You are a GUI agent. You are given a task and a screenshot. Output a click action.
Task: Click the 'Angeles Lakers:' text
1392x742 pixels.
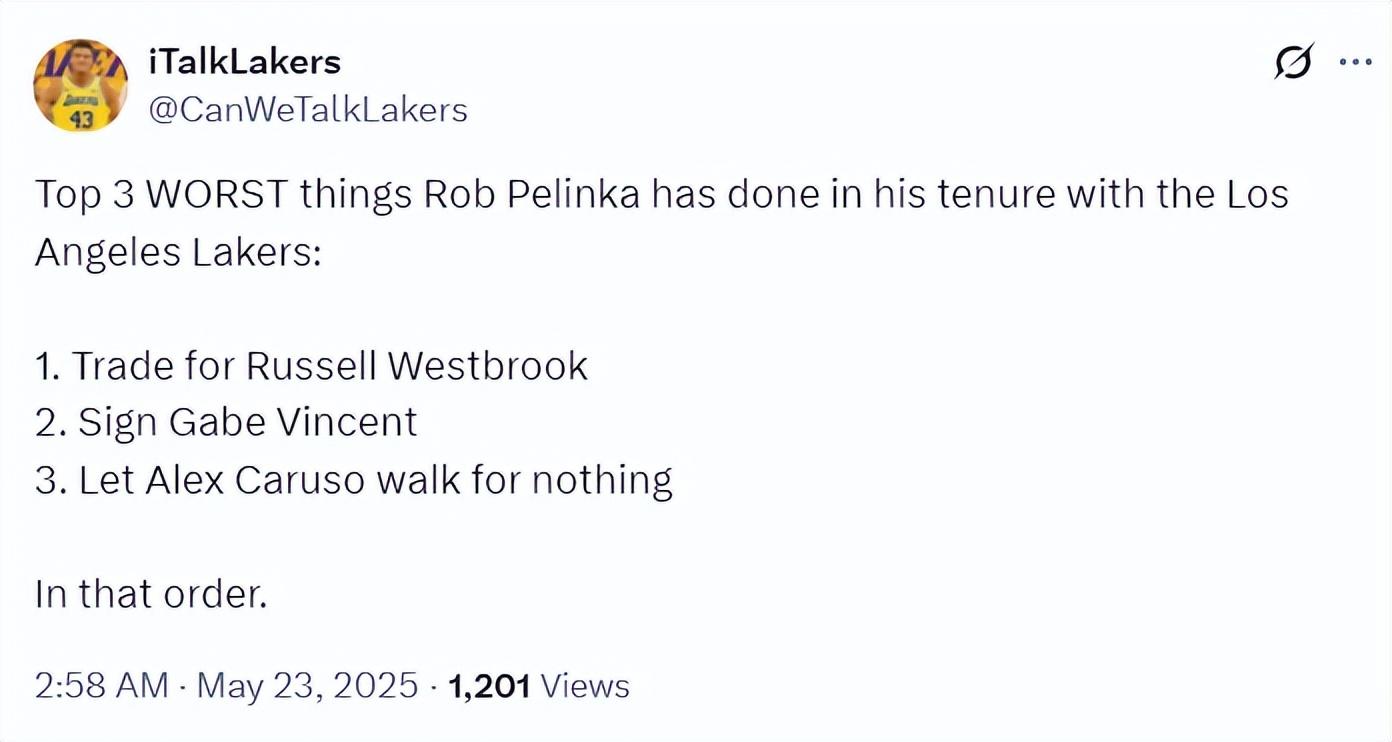178,252
